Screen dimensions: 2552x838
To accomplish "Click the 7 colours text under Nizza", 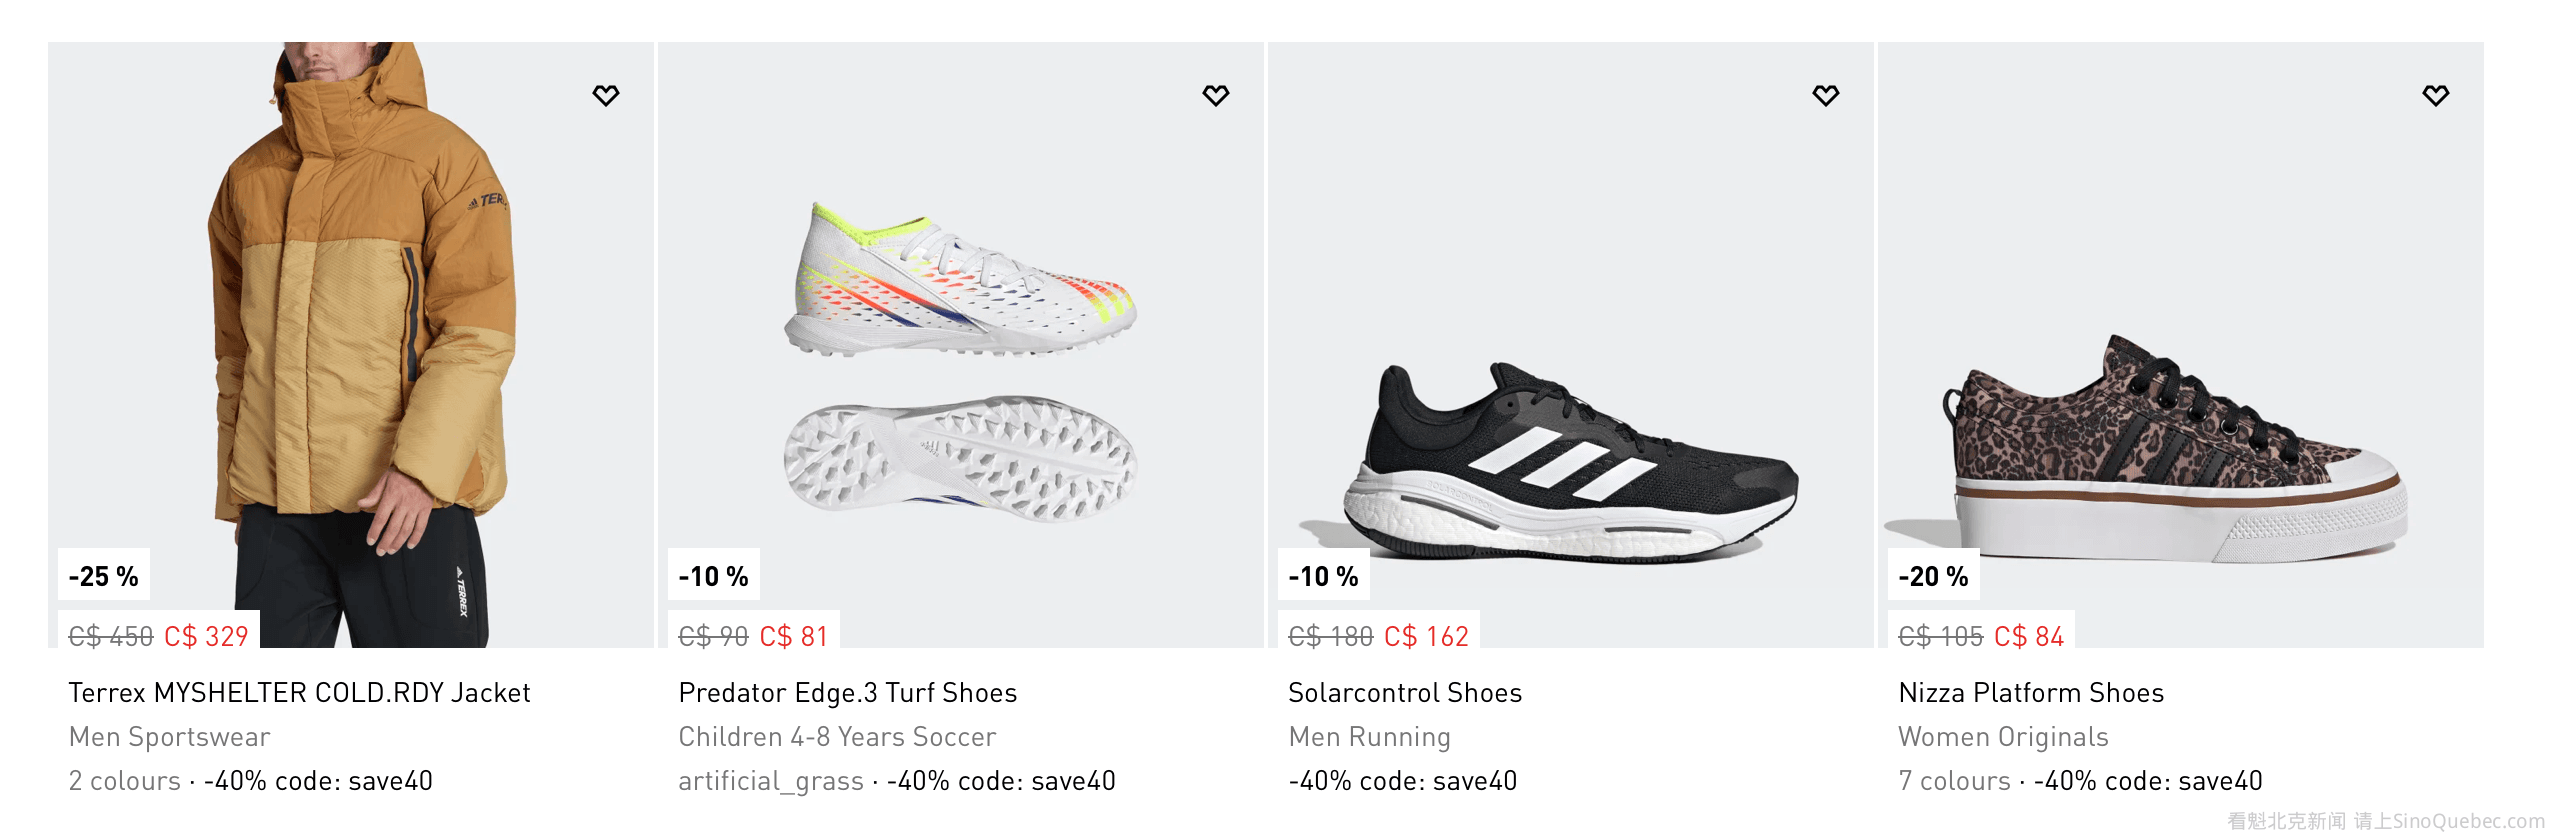I will pyautogui.click(x=1954, y=781).
